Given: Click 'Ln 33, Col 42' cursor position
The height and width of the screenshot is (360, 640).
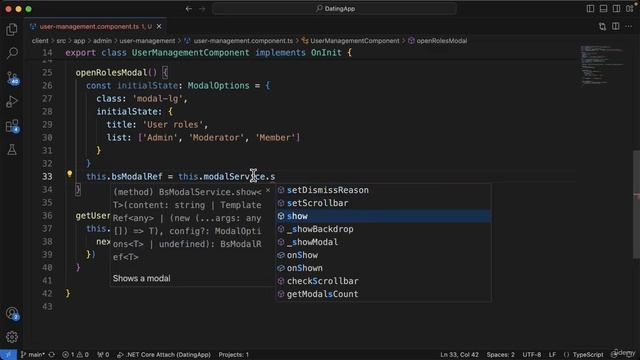Looking at the screenshot, I should coord(459,355).
